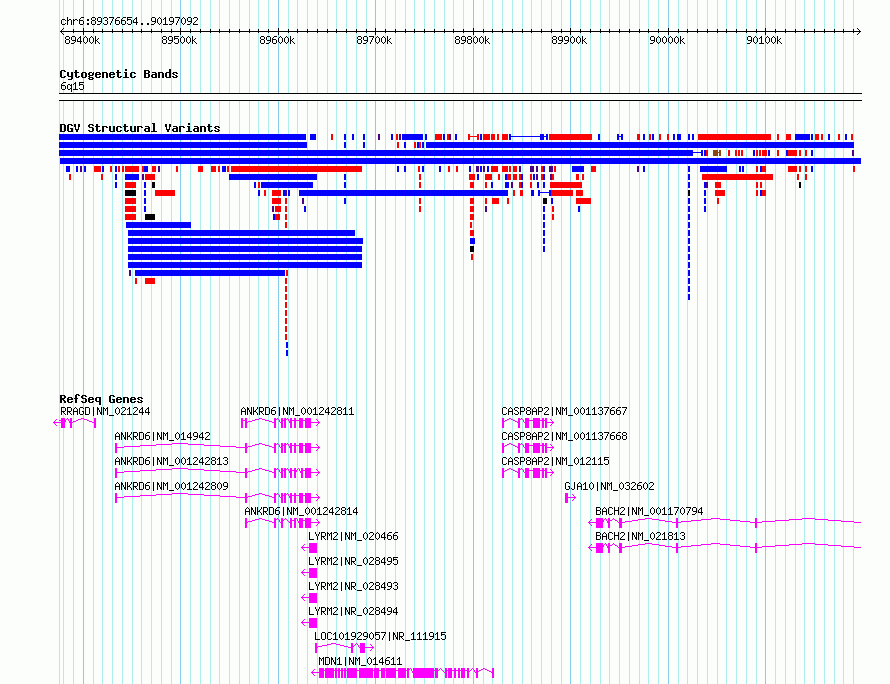Select the ANKRD6|NM_001242811 transcript label

[297, 411]
